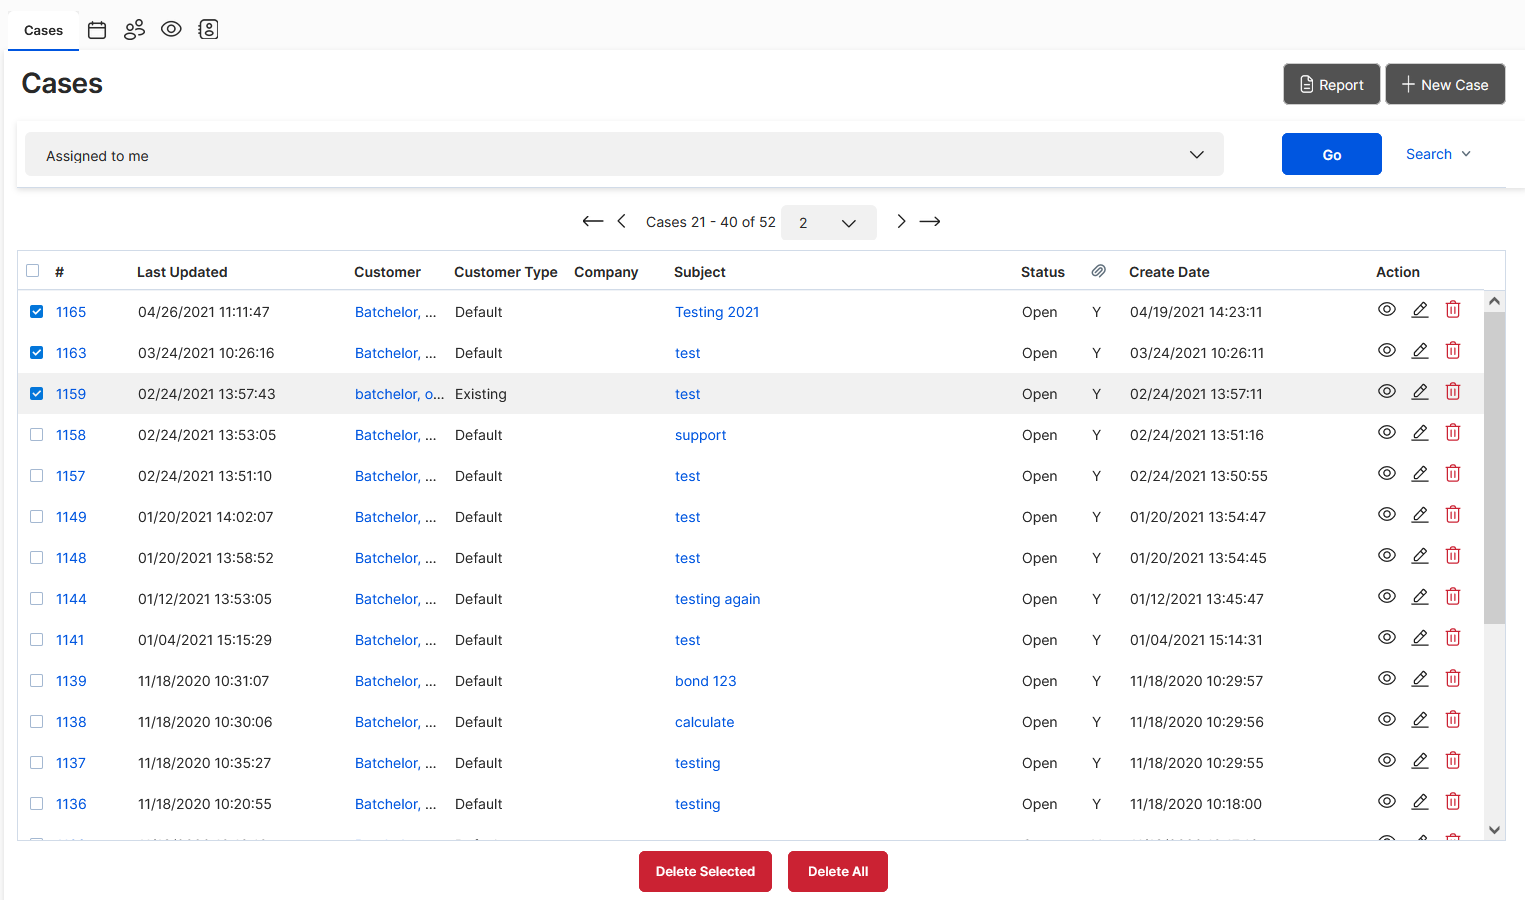Image resolution: width=1525 pixels, height=900 pixels.
Task: Go to the previous page chevron
Action: pyautogui.click(x=621, y=221)
